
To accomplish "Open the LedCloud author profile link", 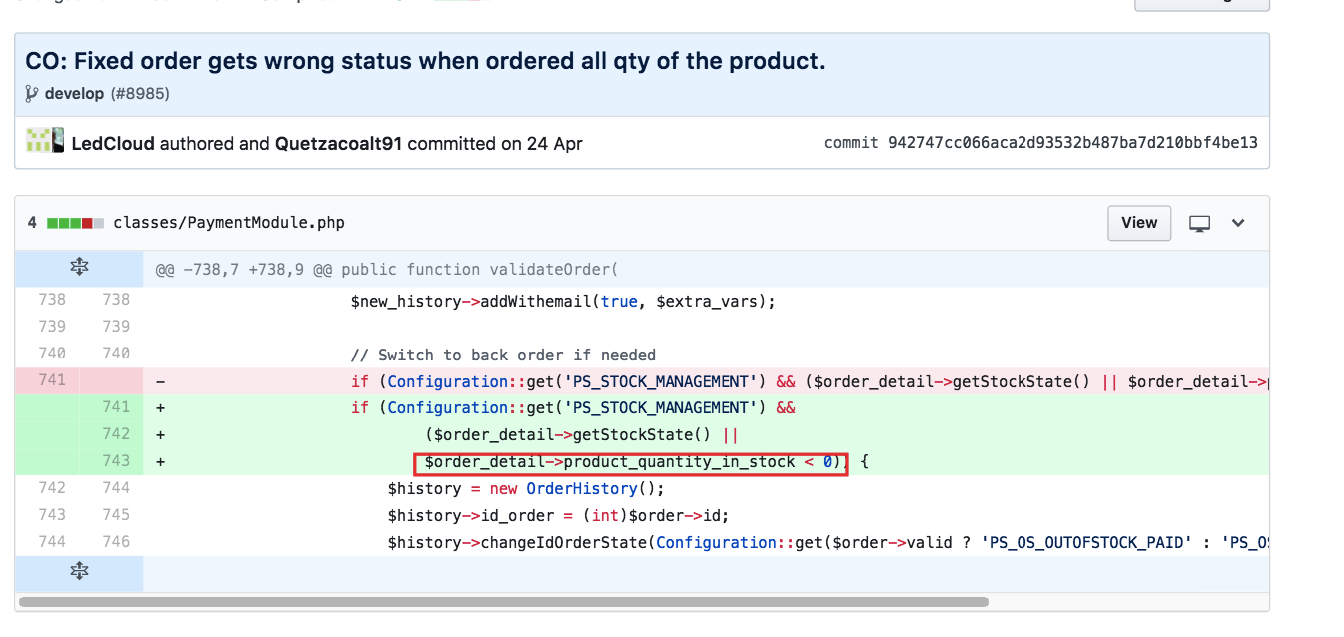I will [113, 143].
